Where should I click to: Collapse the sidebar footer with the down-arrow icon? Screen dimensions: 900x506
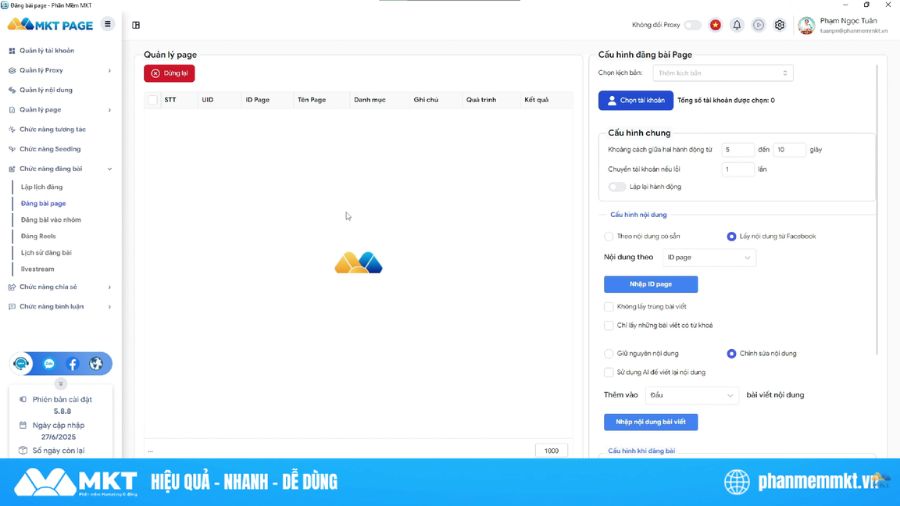[x=60, y=384]
